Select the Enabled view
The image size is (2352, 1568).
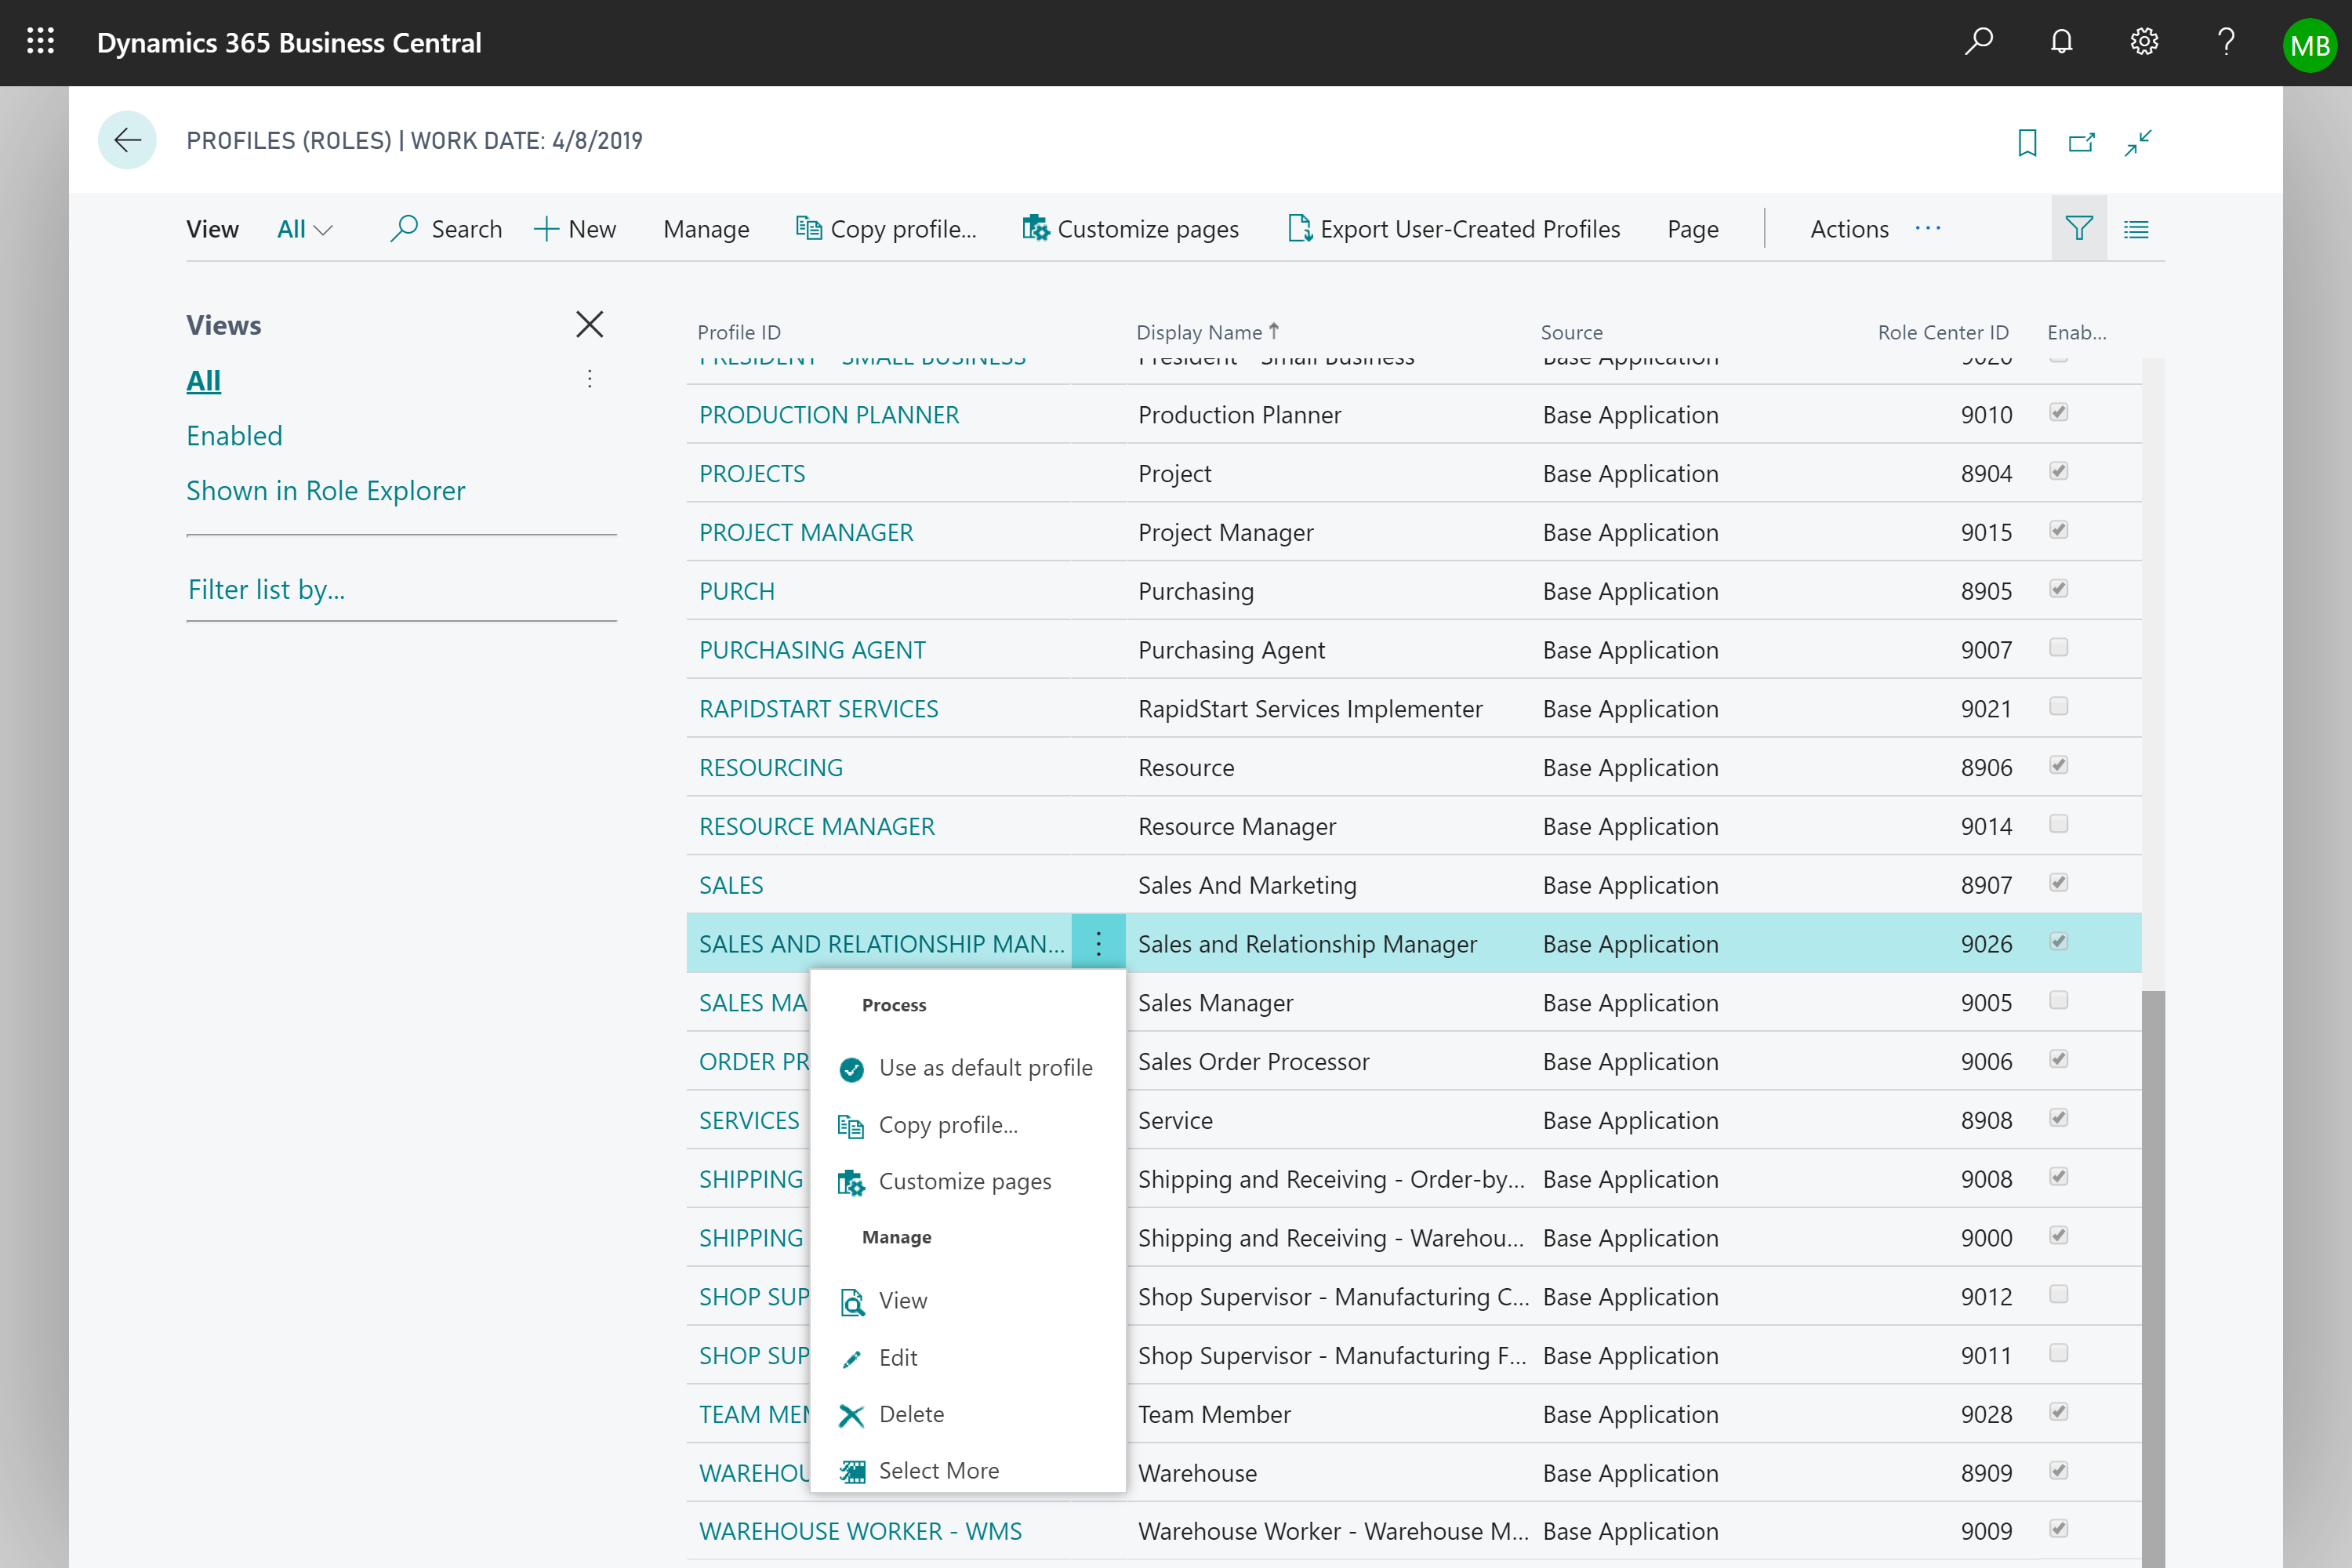[x=235, y=436]
